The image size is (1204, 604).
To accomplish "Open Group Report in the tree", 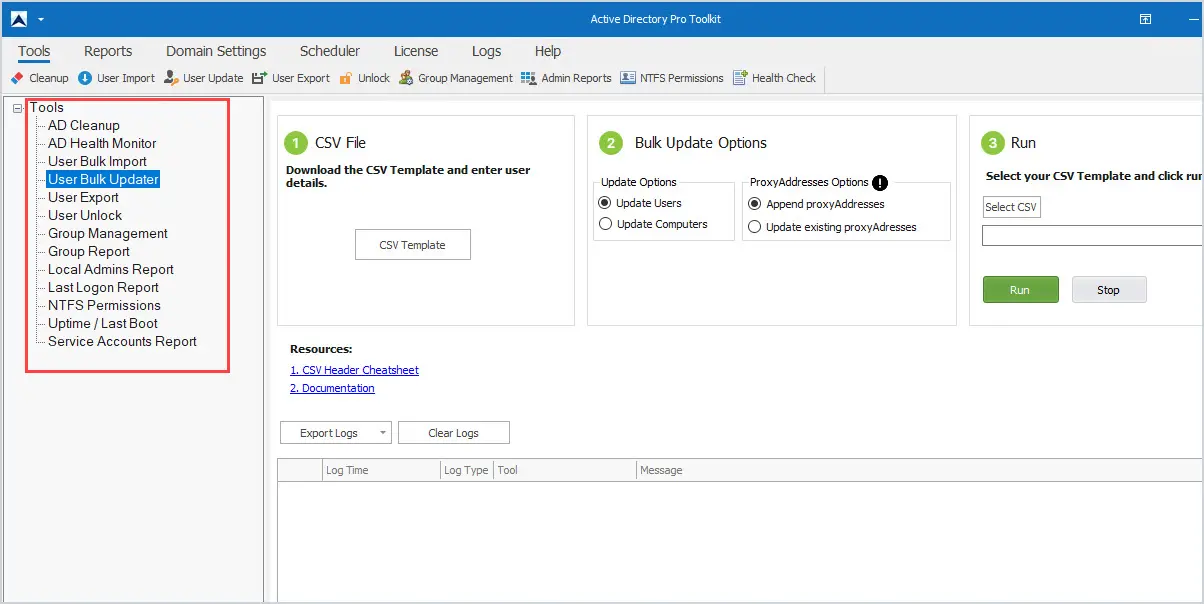I will pos(89,251).
